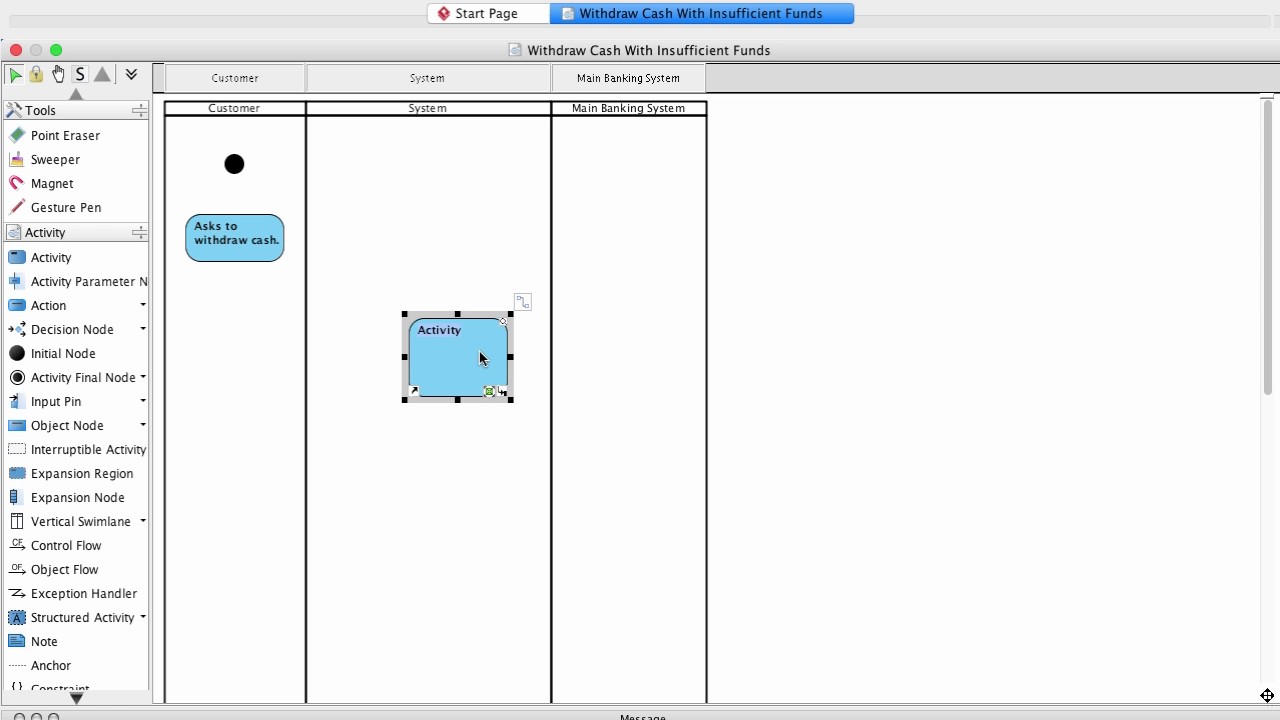Click the System swimlane header tab

428,78
